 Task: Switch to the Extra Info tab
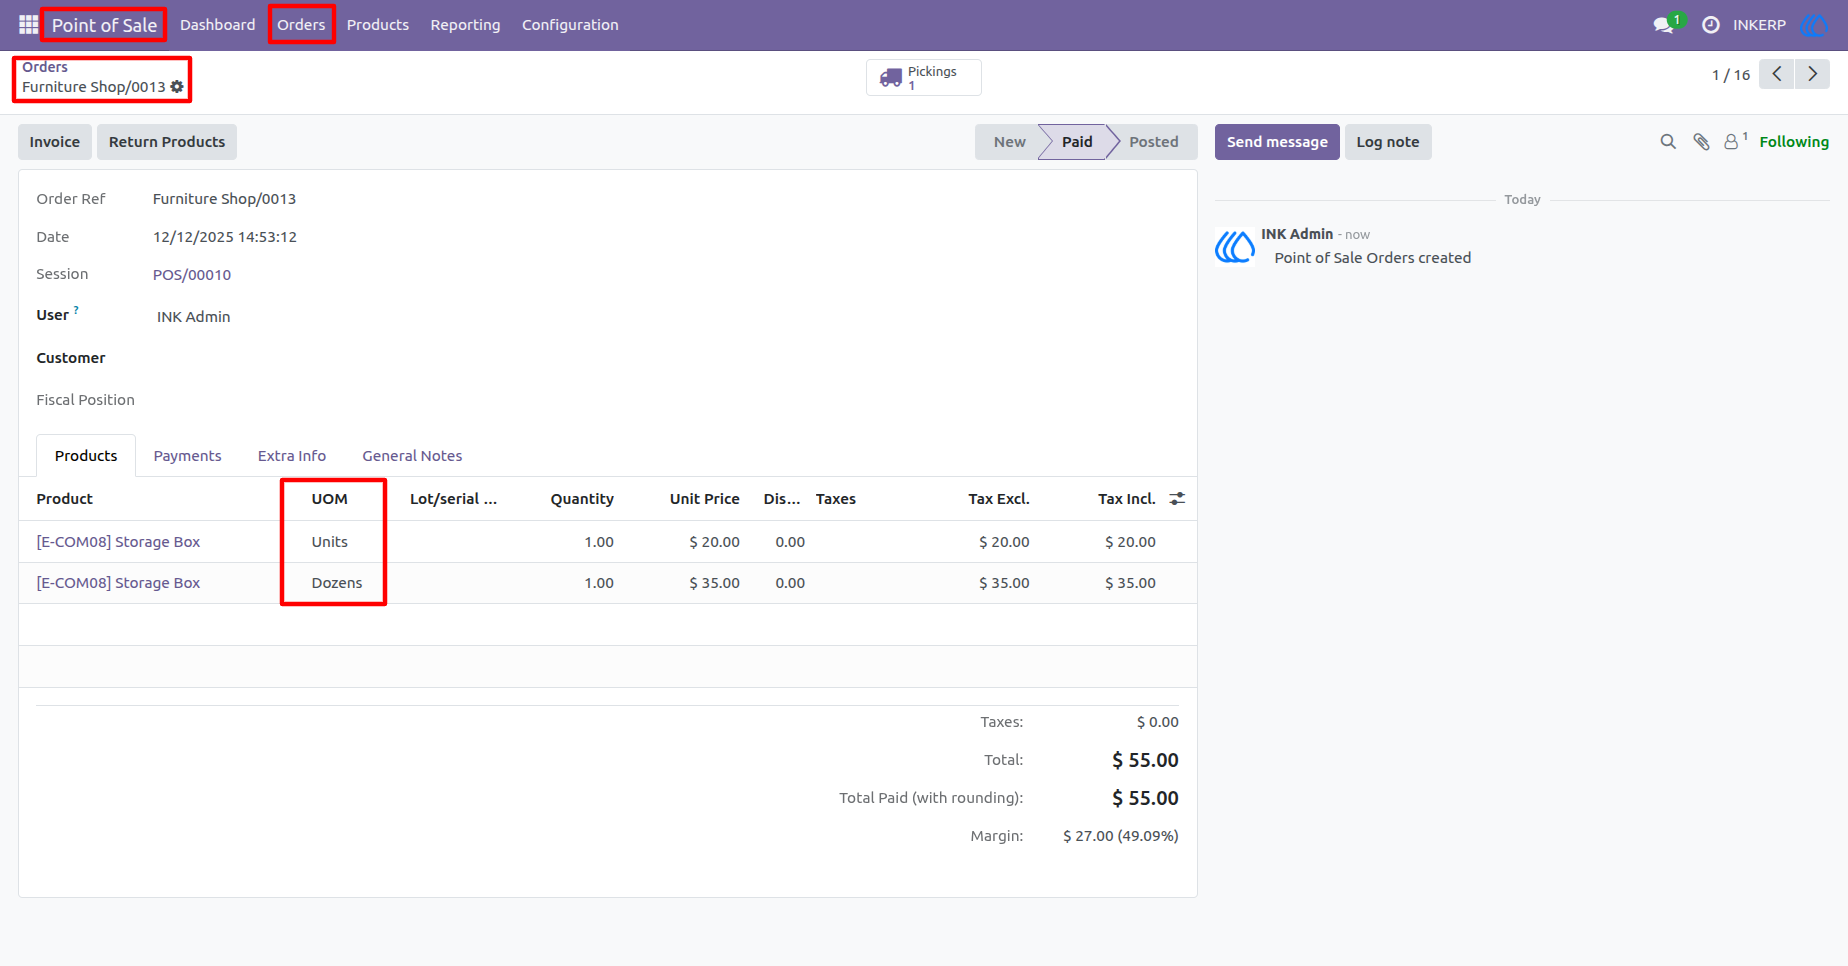coord(292,456)
